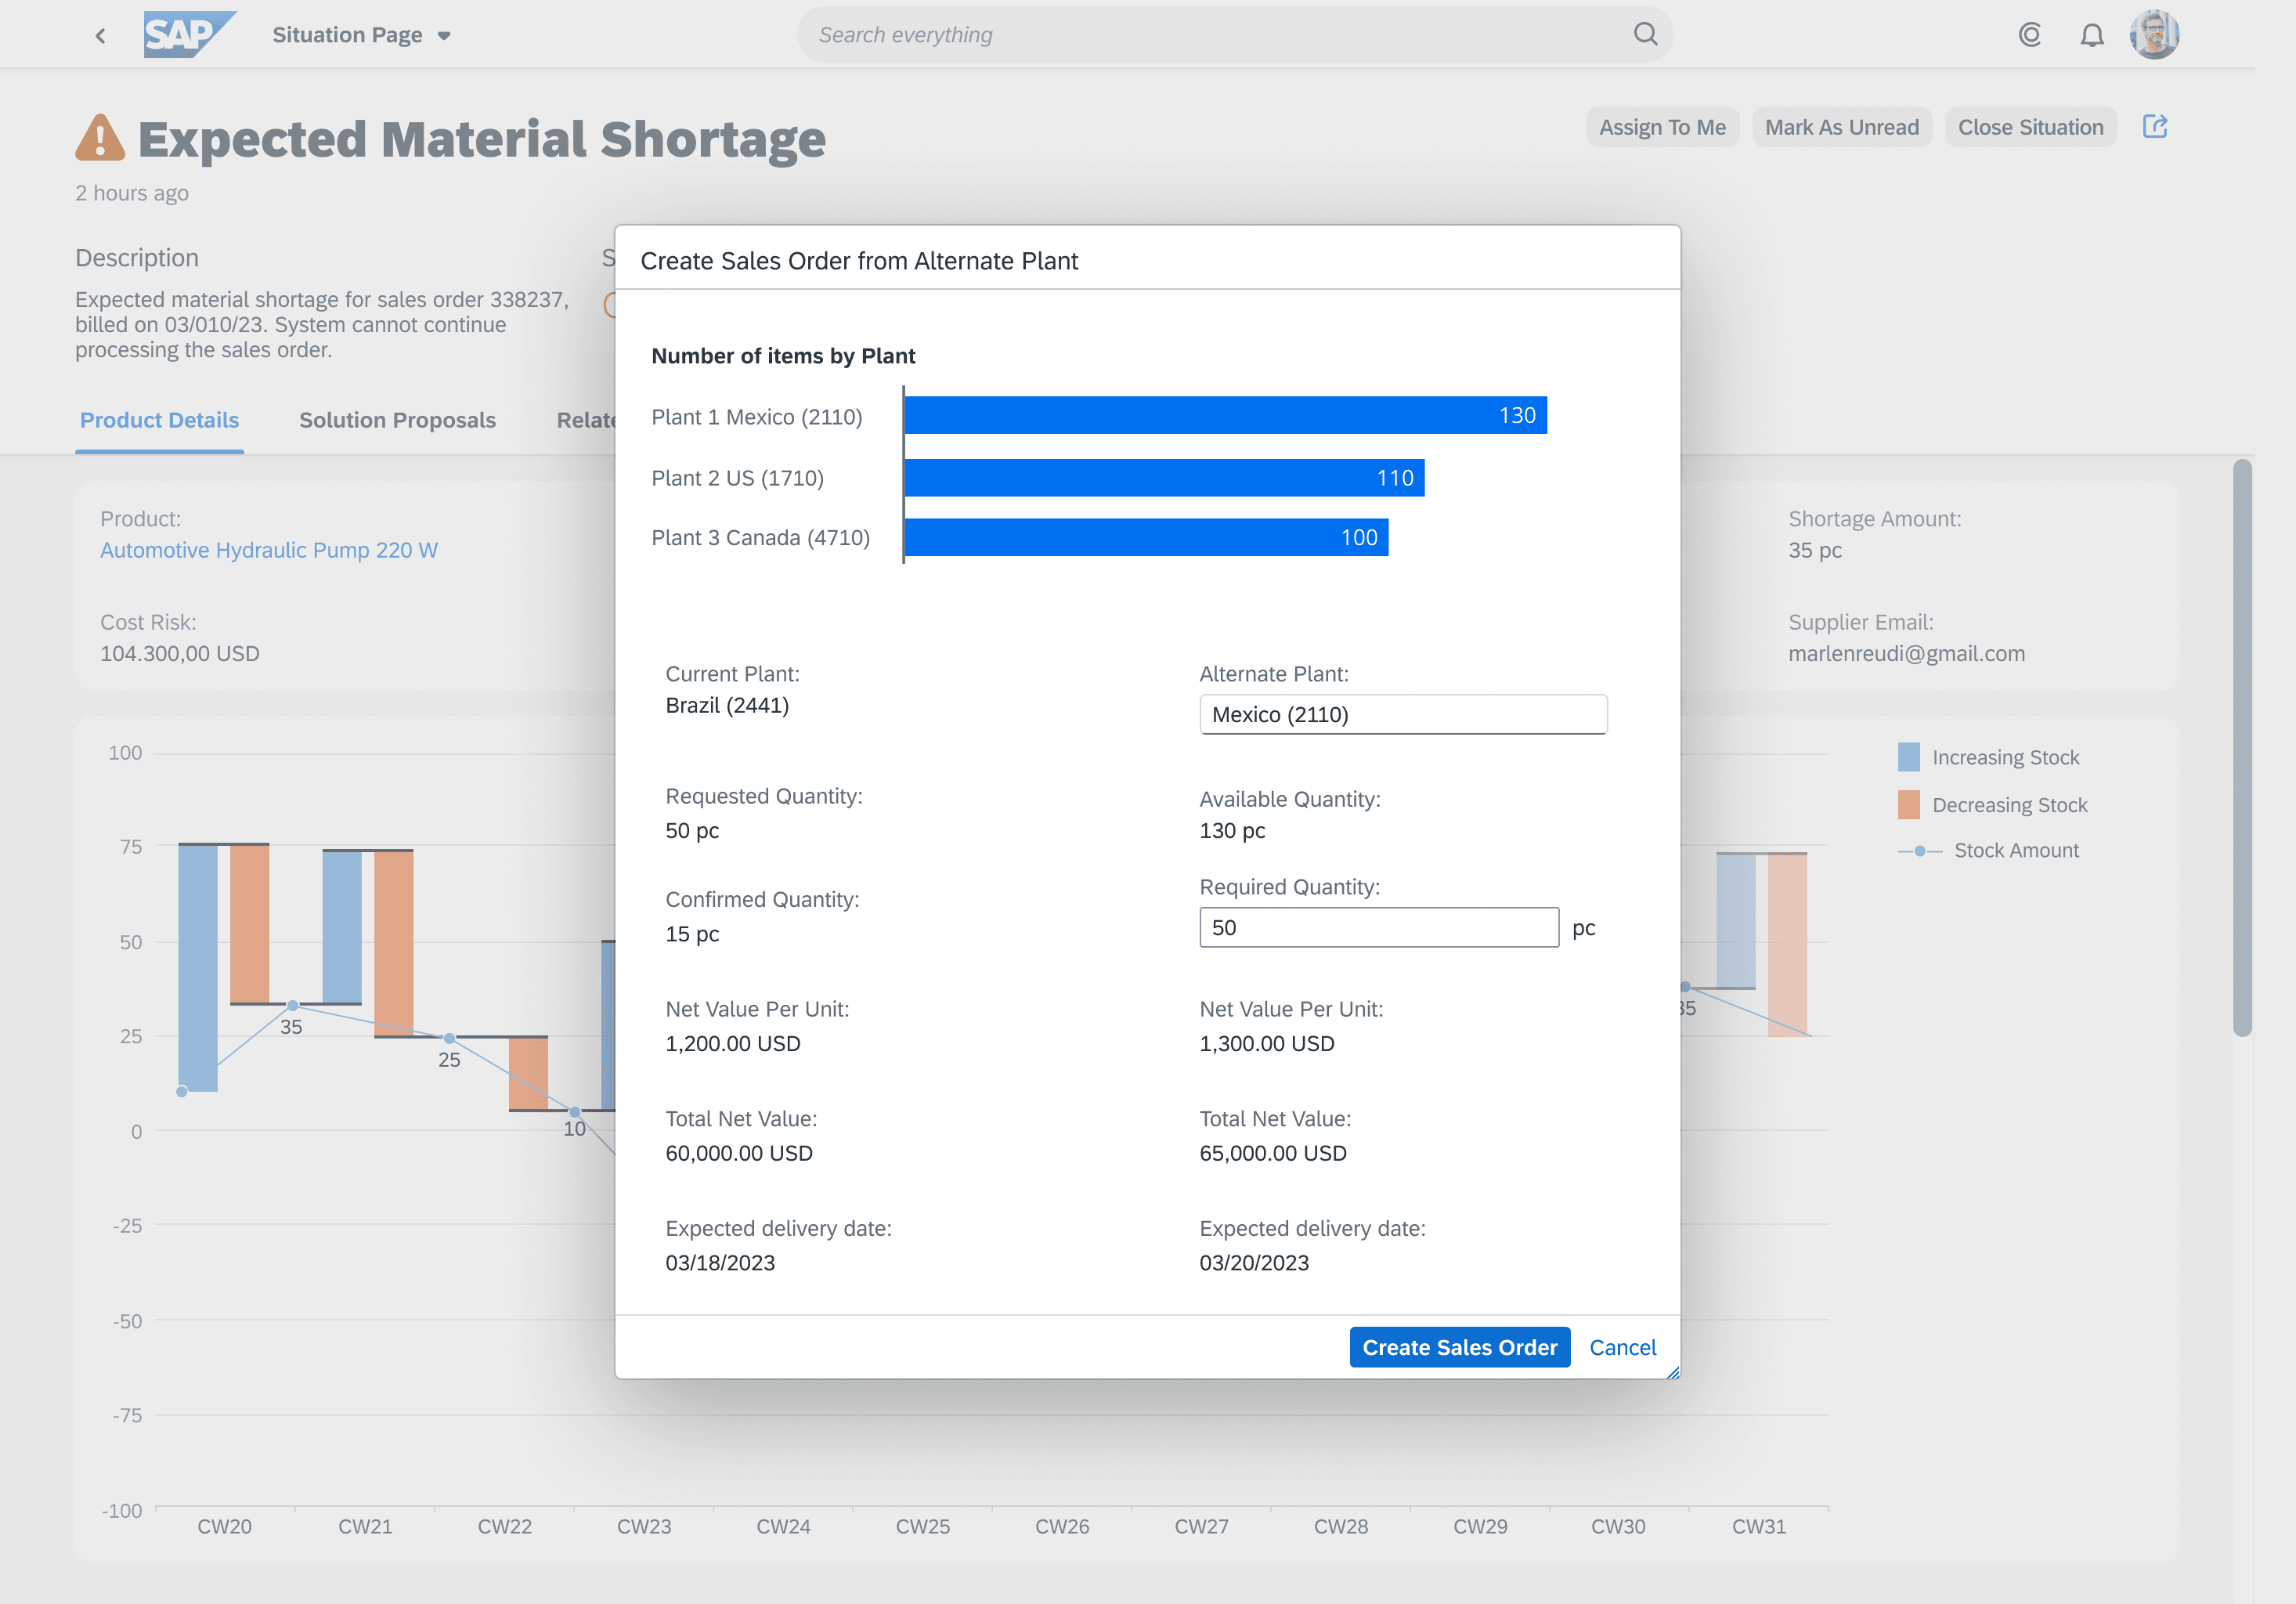The width and height of the screenshot is (2296, 1604).
Task: Select the Product Details tab
Action: (159, 420)
